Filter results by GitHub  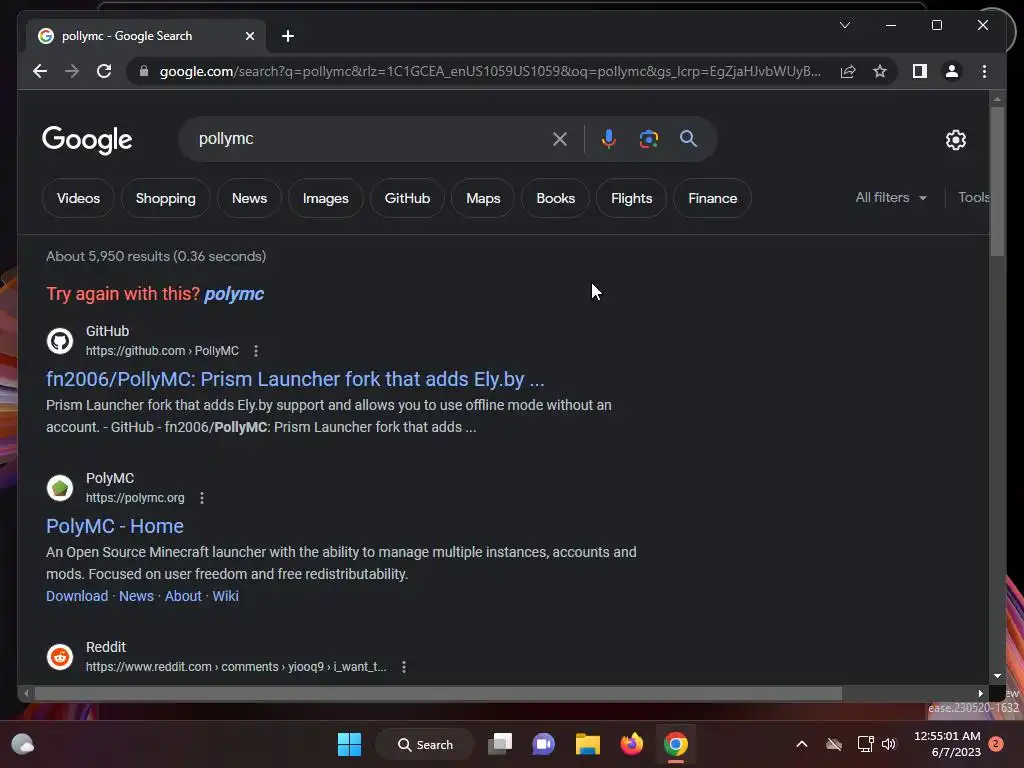point(407,198)
